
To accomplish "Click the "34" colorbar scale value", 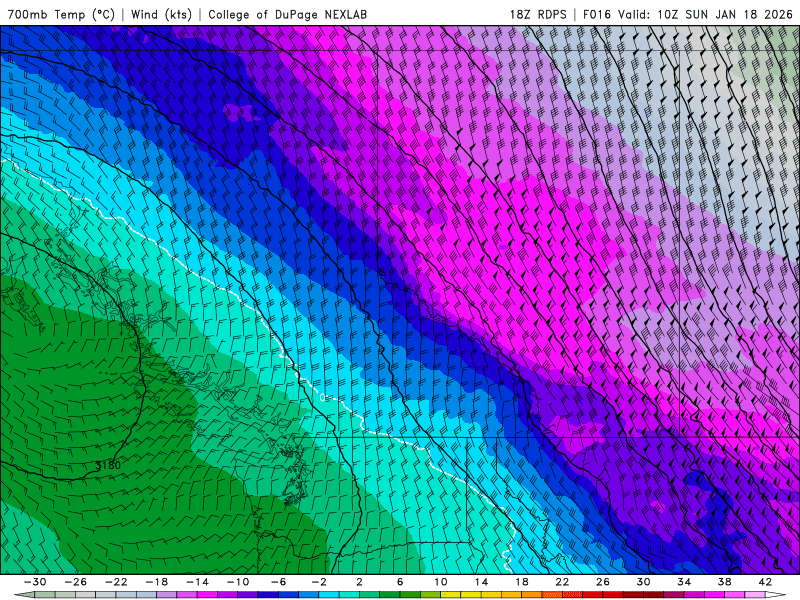I will tap(684, 582).
